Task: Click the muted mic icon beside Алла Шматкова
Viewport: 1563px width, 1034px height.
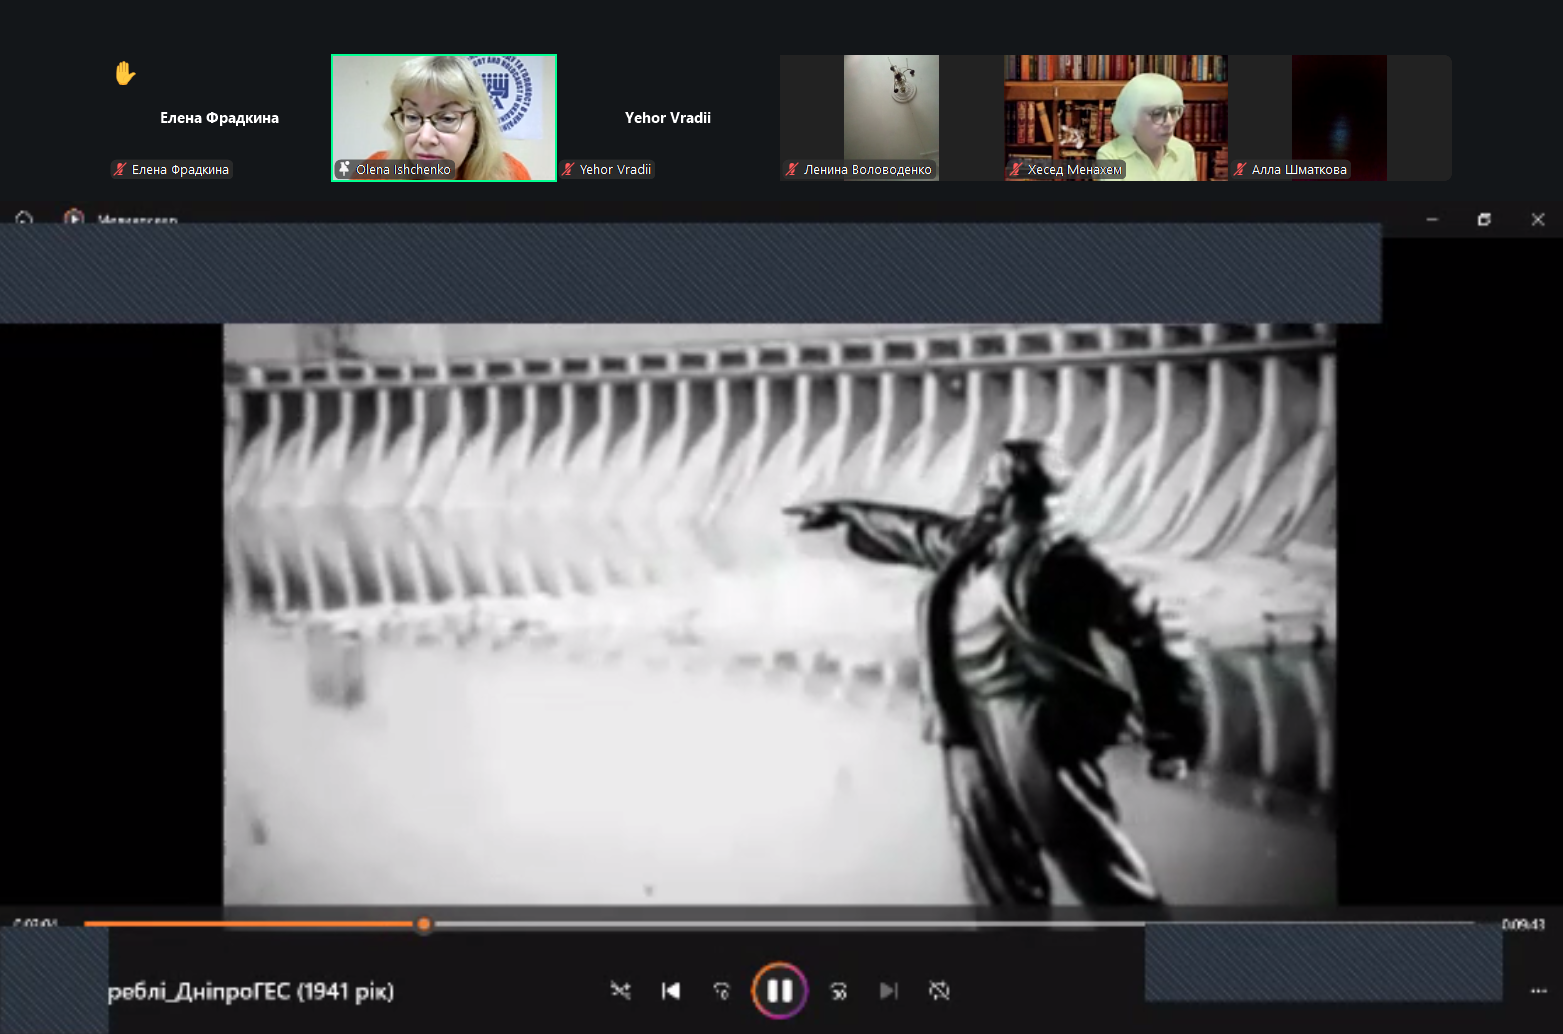Action: (1240, 169)
